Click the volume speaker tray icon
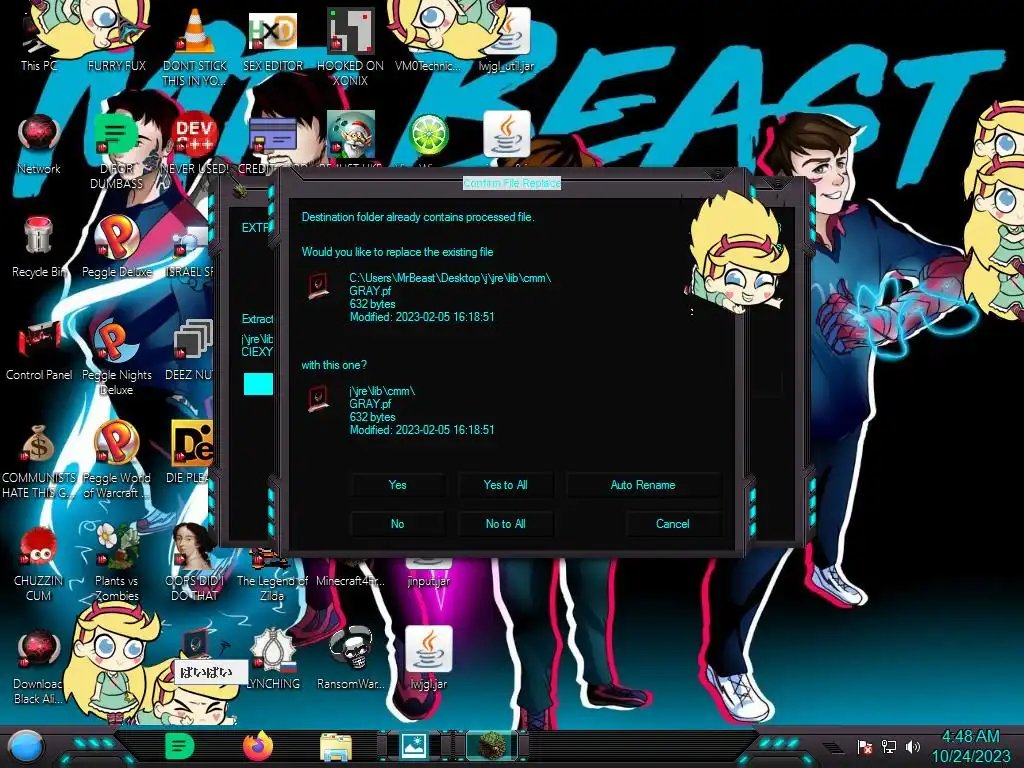Image resolution: width=1024 pixels, height=768 pixels. pos(913,746)
